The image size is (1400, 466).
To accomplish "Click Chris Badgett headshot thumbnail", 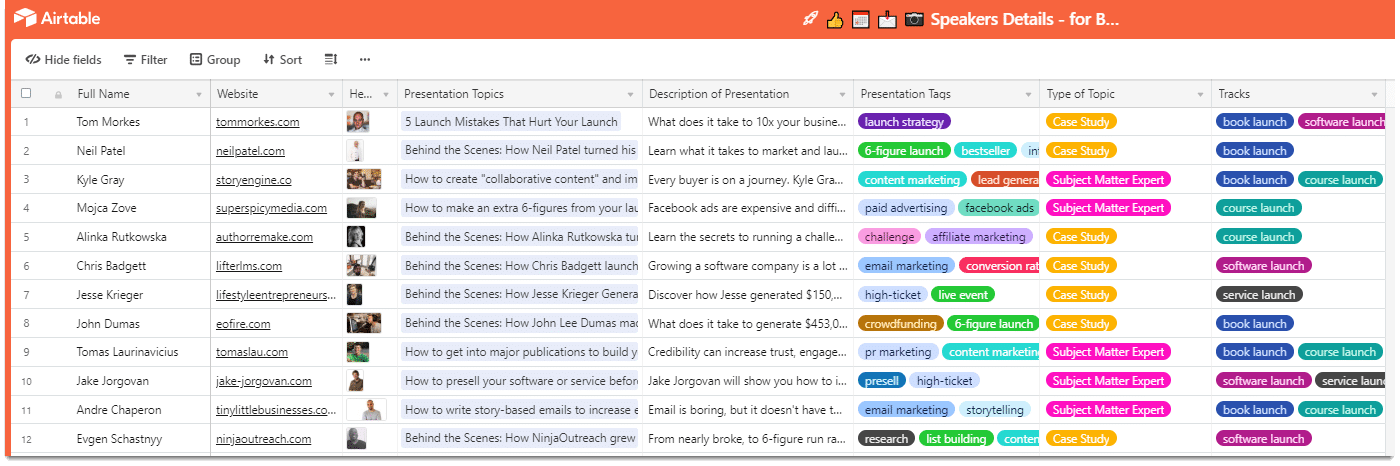I will pos(361,266).
